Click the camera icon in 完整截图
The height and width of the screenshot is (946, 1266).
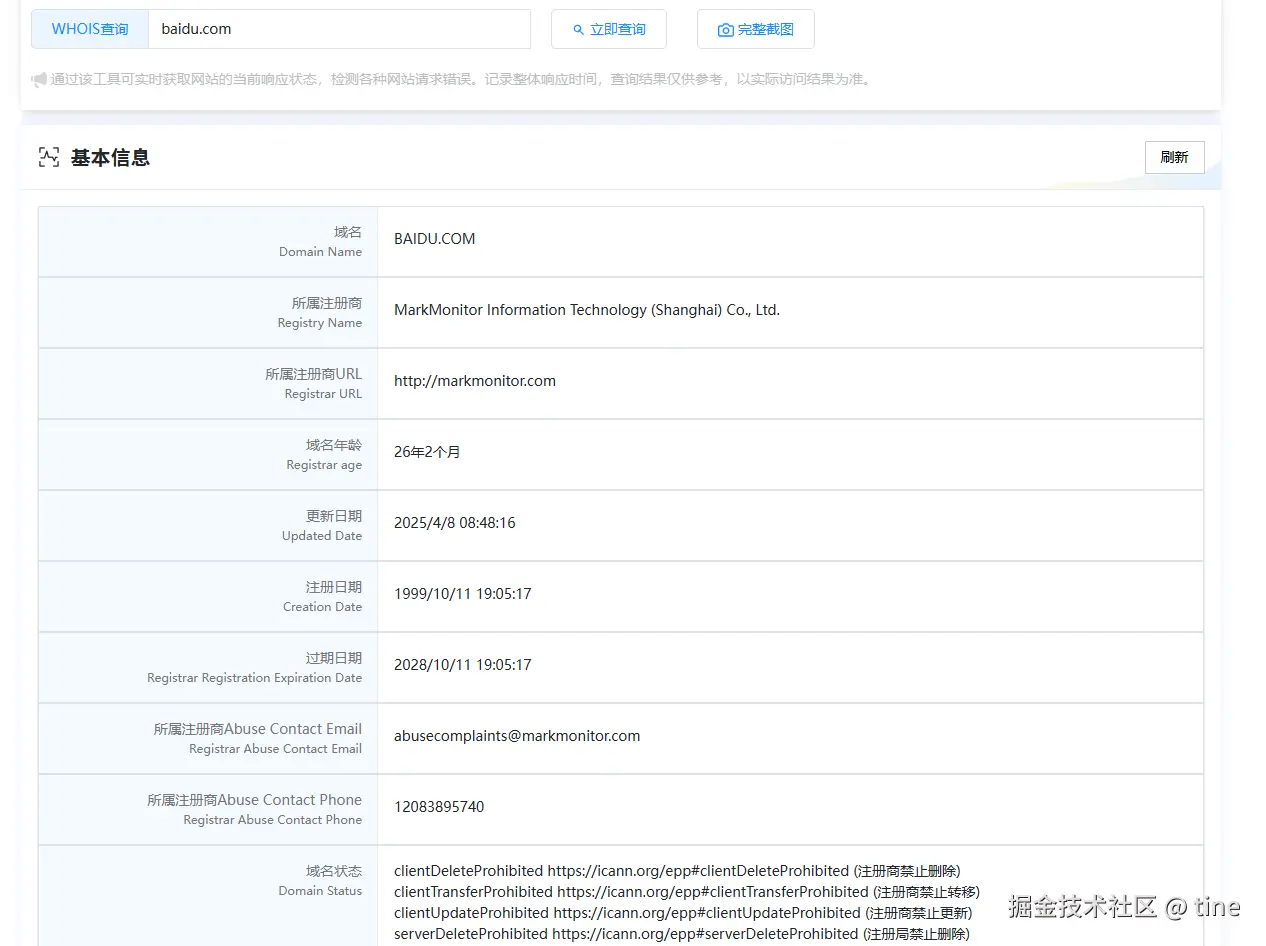click(x=726, y=30)
